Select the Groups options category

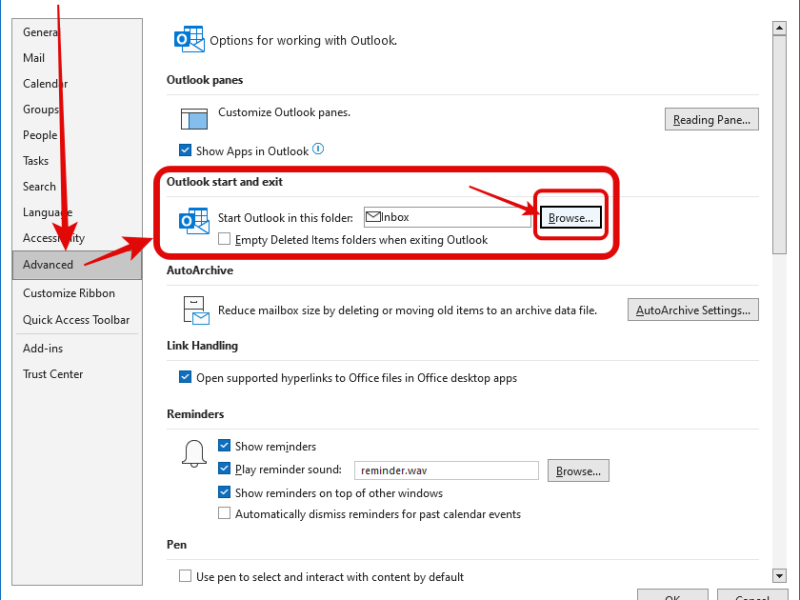77,109
